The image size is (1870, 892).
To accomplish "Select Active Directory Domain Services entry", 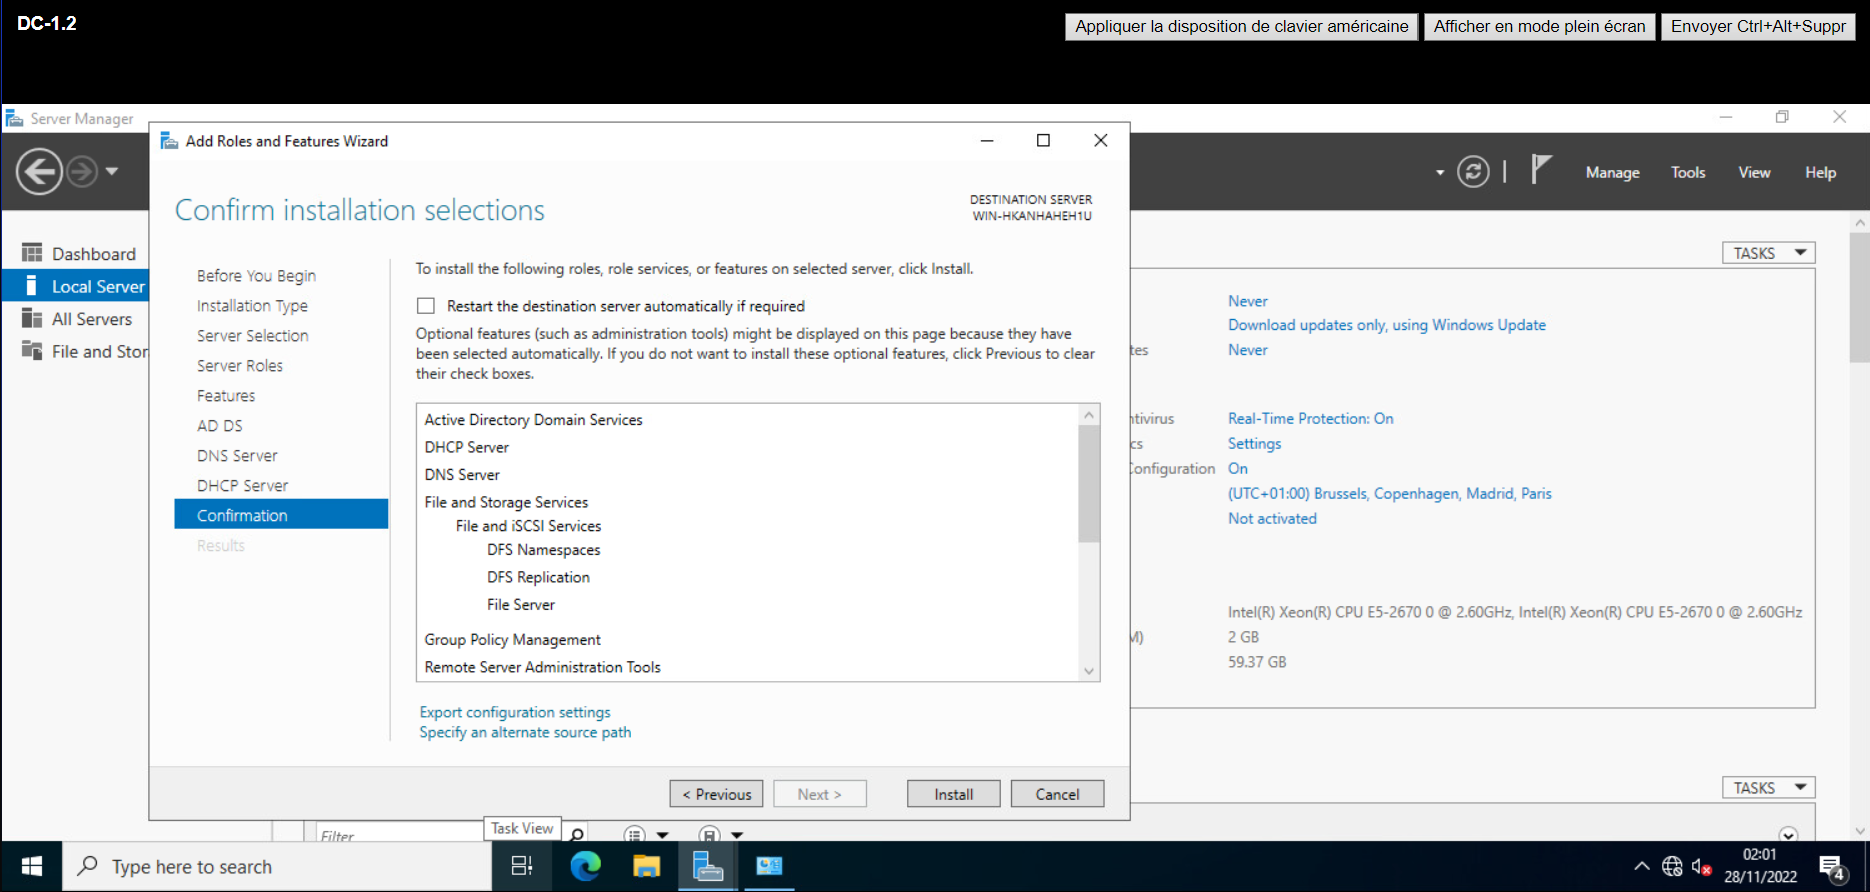I will tap(533, 420).
